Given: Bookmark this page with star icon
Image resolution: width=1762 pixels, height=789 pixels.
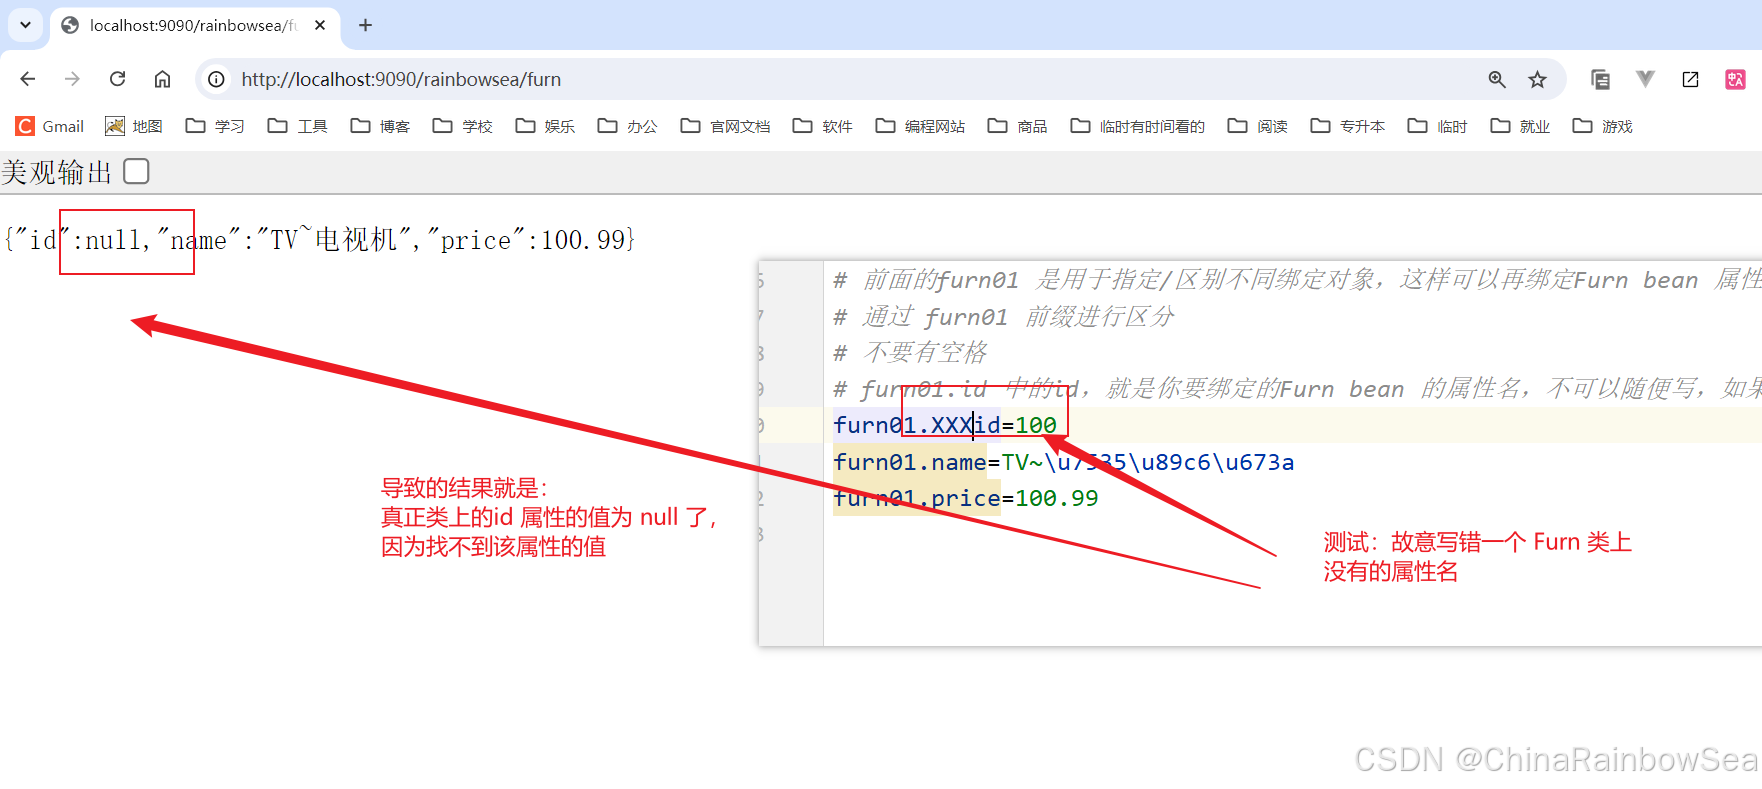Looking at the screenshot, I should click(1537, 79).
